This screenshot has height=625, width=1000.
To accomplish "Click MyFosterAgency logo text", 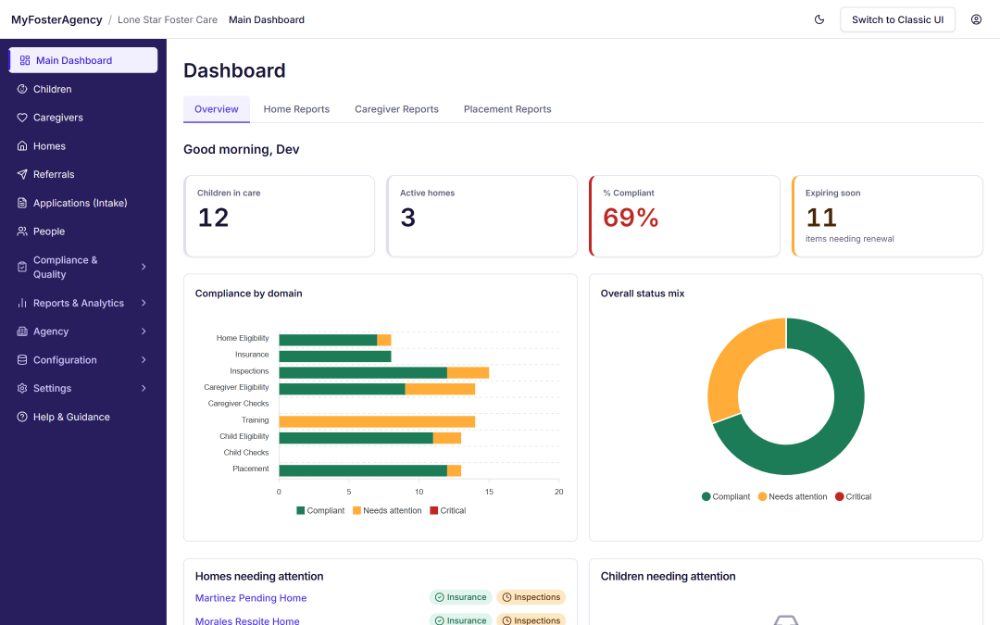I will pos(57,20).
